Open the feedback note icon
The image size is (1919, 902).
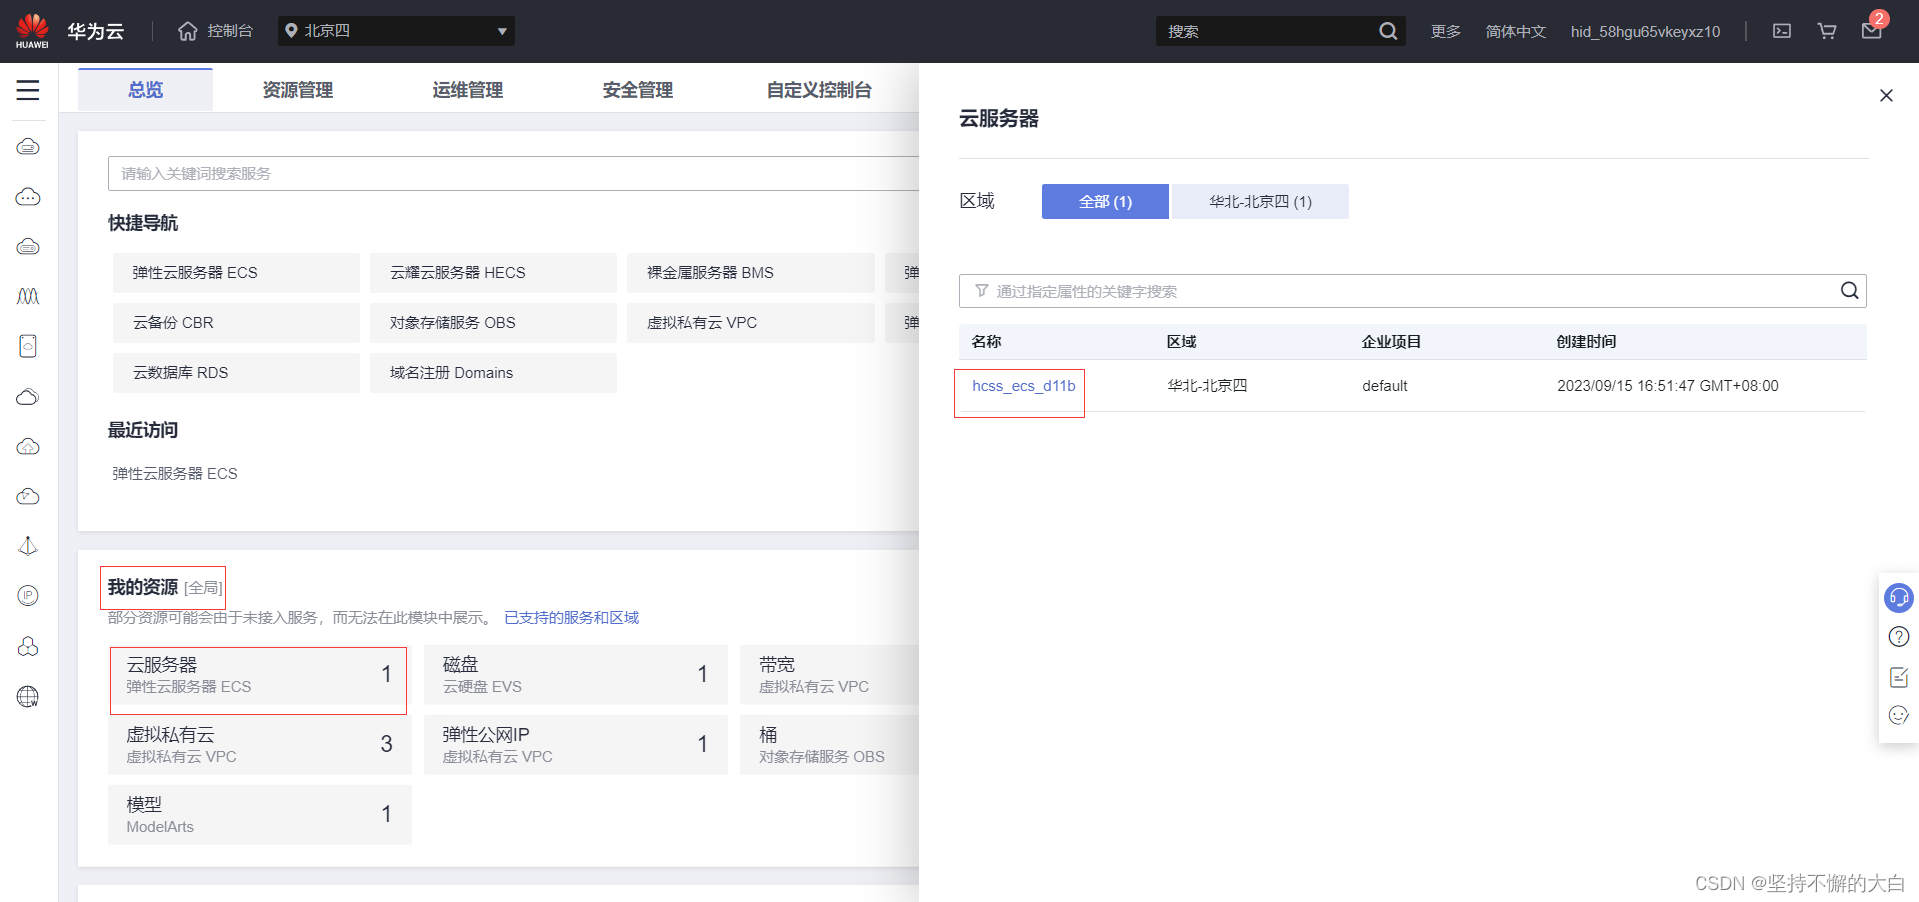1898,677
